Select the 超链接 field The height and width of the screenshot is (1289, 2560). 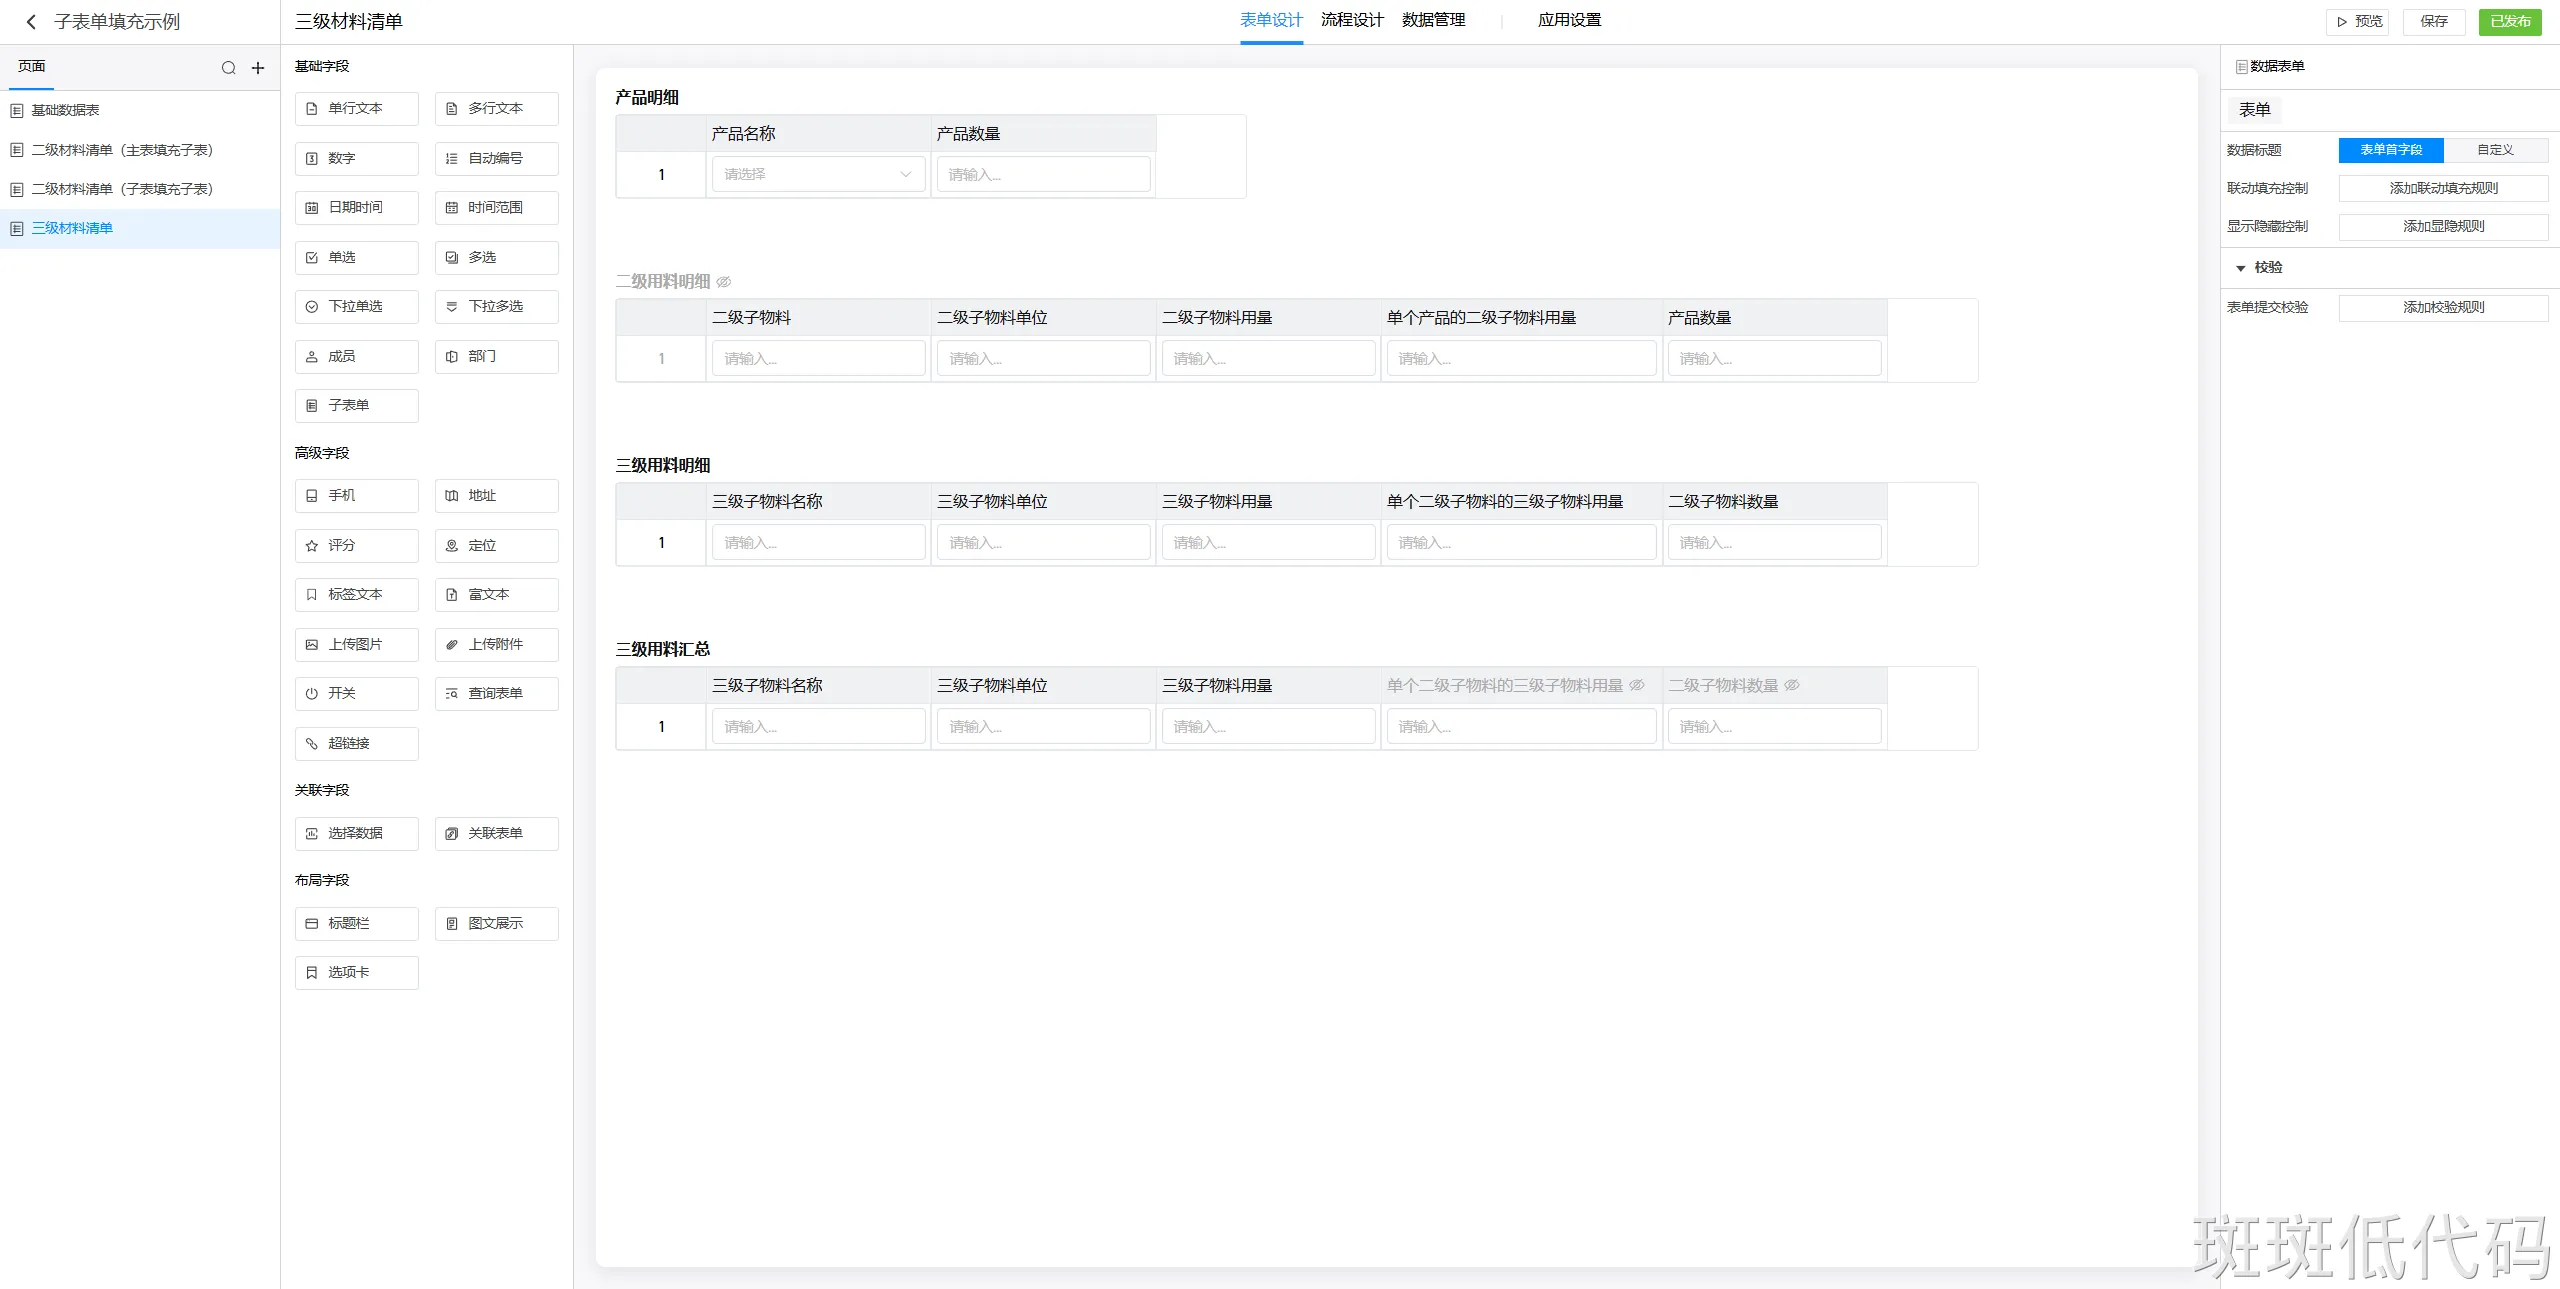(x=356, y=743)
